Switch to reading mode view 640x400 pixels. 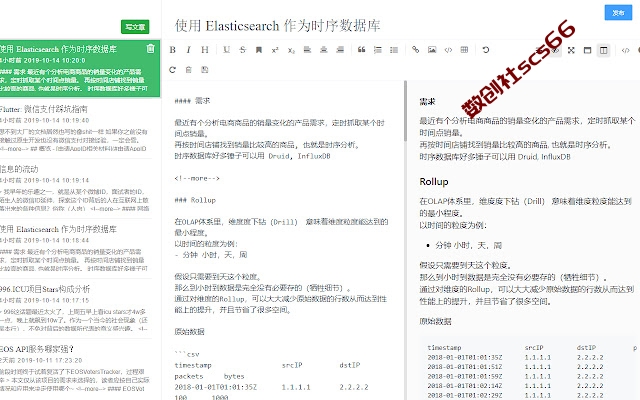coord(587,50)
